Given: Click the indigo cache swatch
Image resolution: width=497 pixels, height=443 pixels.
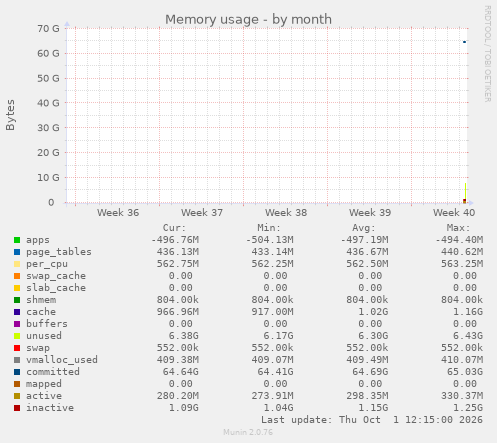Looking at the screenshot, I should [17, 312].
